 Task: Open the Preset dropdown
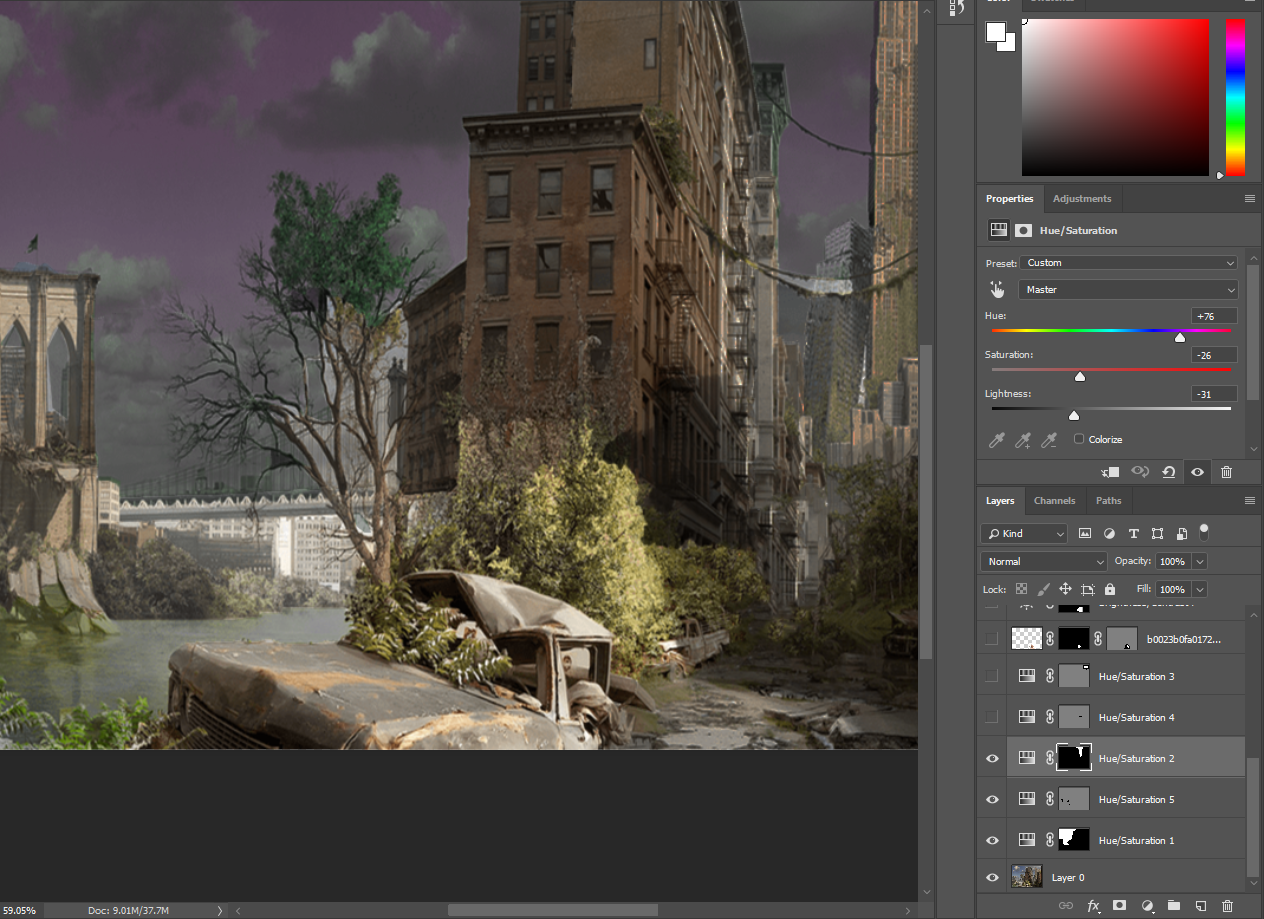[1129, 262]
